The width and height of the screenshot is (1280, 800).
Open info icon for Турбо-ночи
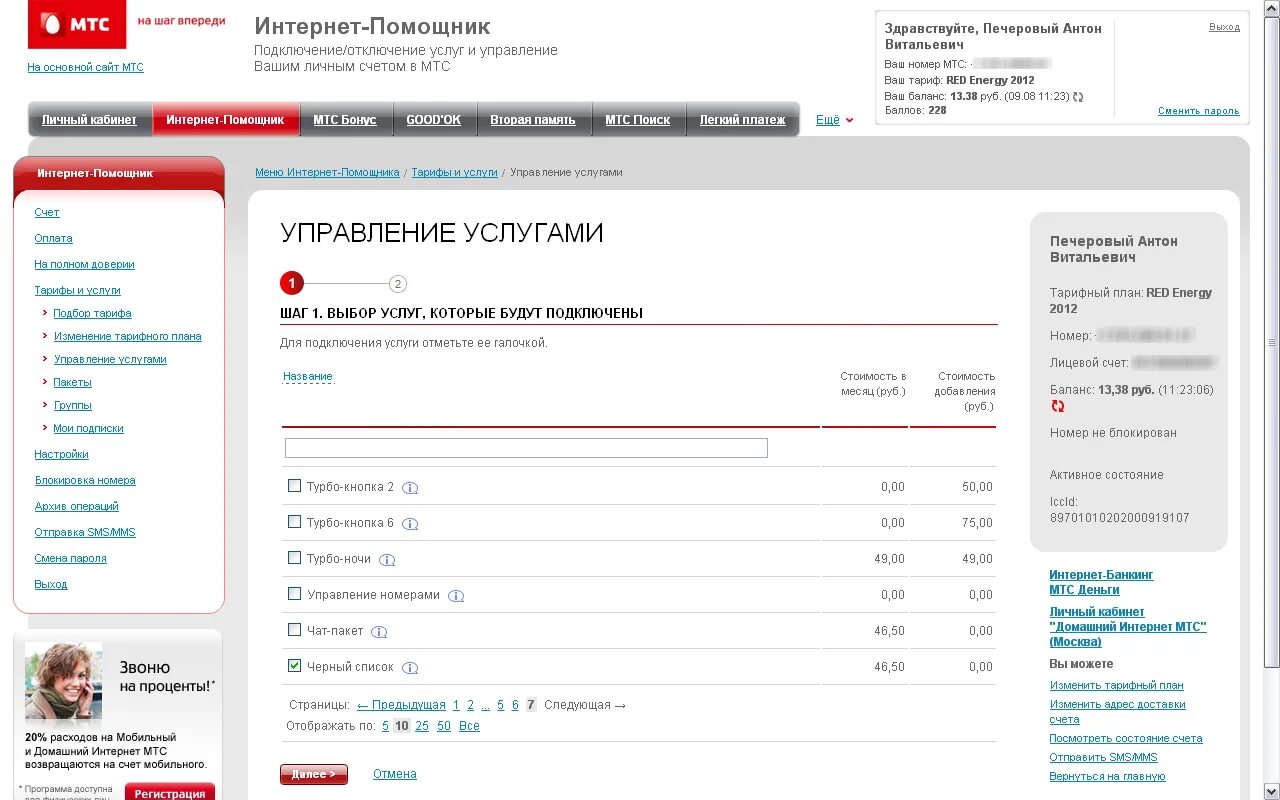387,560
